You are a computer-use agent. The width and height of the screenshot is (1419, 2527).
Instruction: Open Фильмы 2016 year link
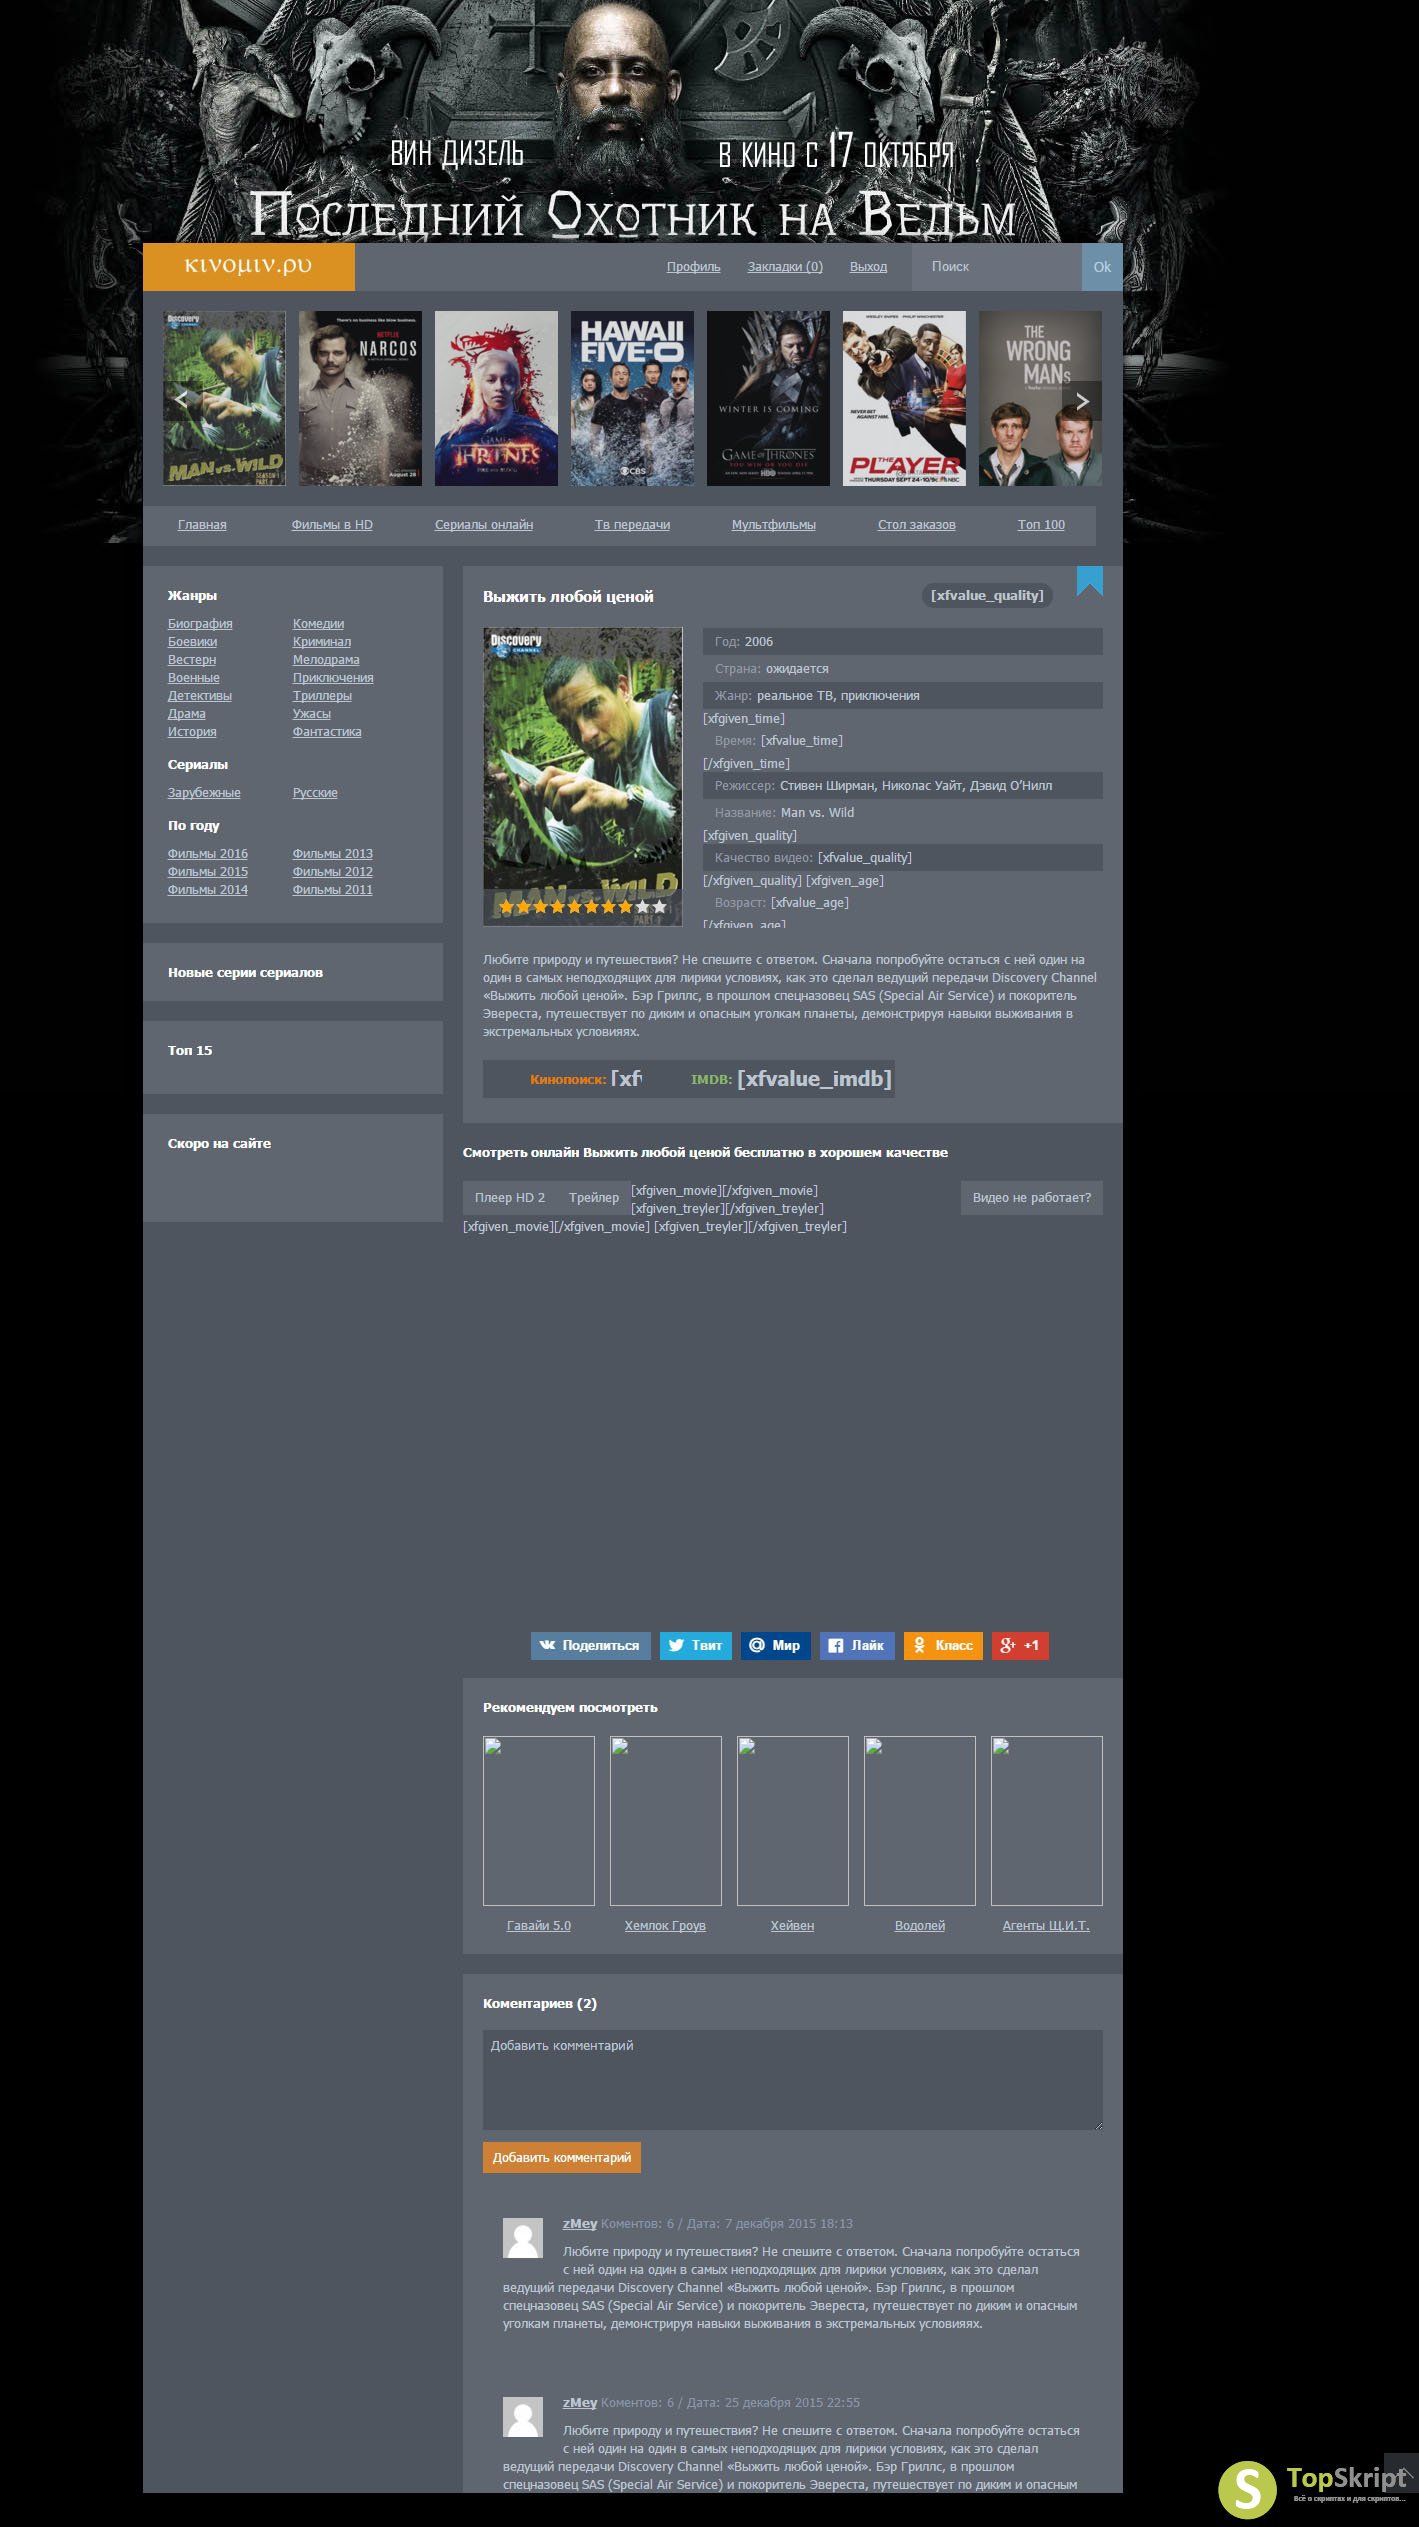click(x=208, y=854)
